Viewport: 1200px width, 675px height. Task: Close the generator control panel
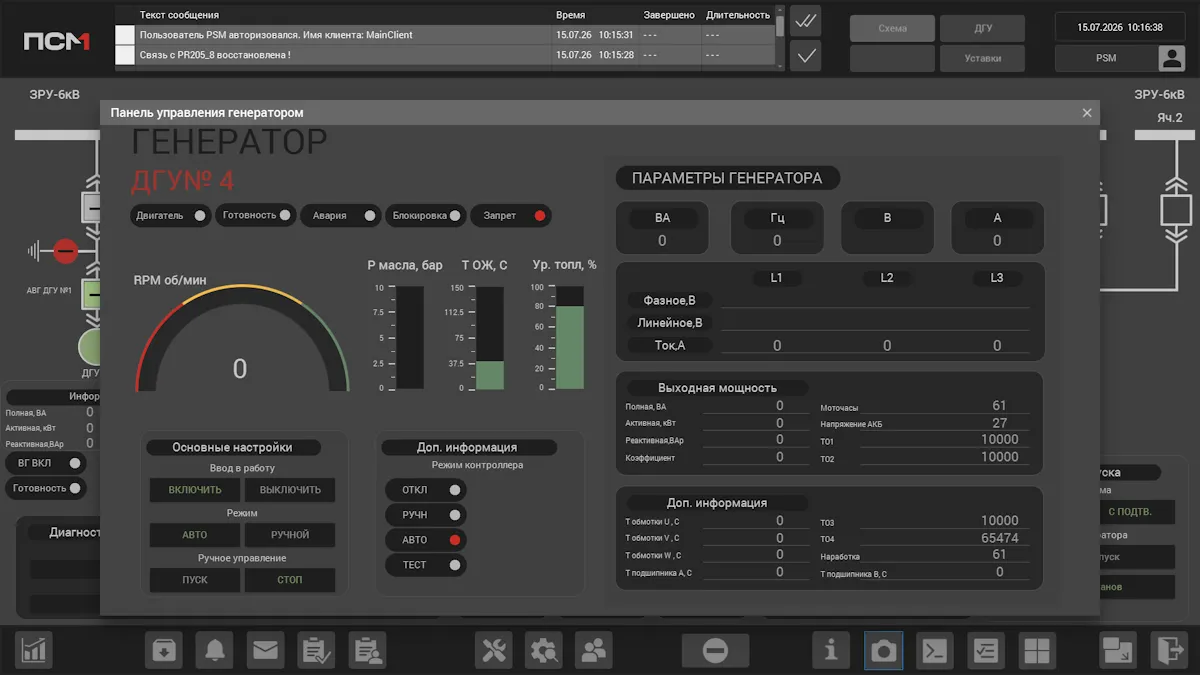[x=1087, y=113]
